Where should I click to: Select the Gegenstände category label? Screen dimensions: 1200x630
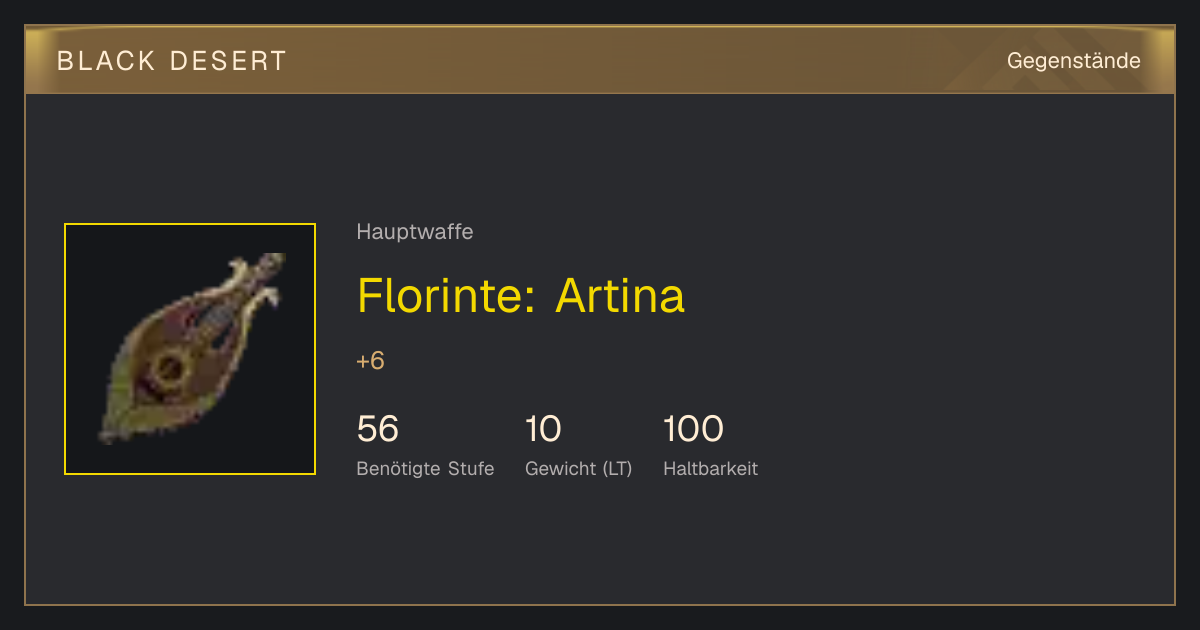[1073, 61]
